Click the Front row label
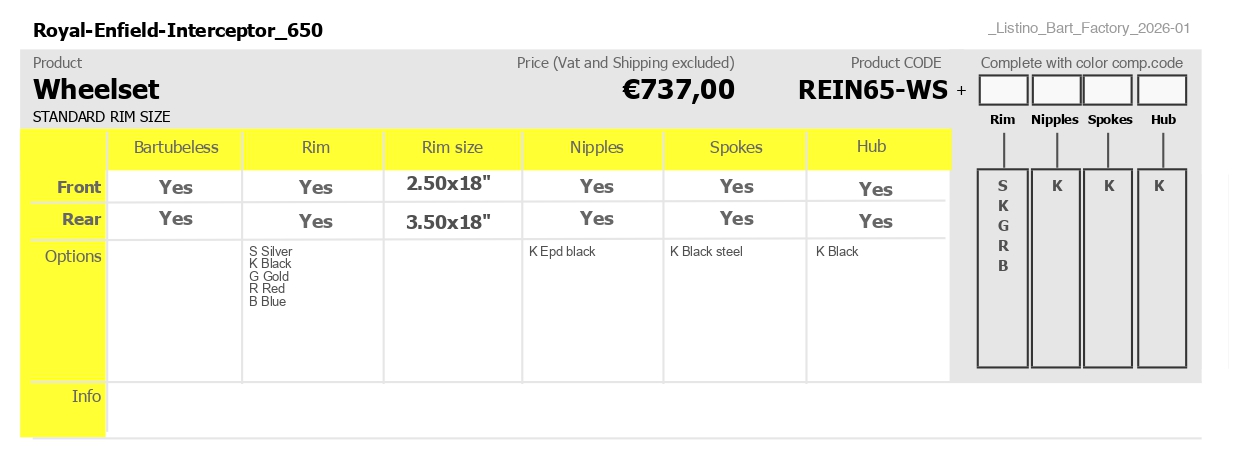This screenshot has height=473, width=1240. 79,187
